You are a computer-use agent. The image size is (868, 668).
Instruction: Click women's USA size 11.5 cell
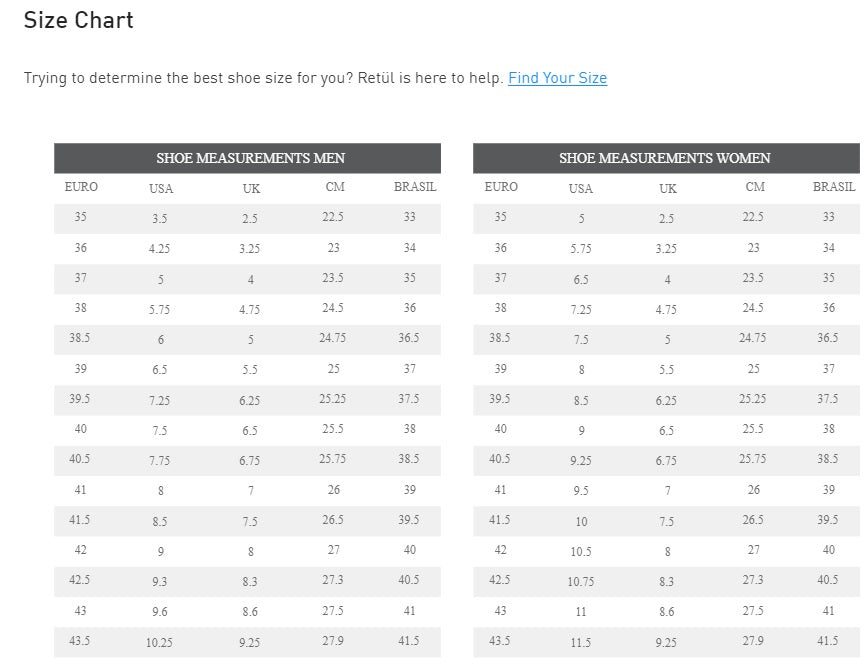(580, 643)
